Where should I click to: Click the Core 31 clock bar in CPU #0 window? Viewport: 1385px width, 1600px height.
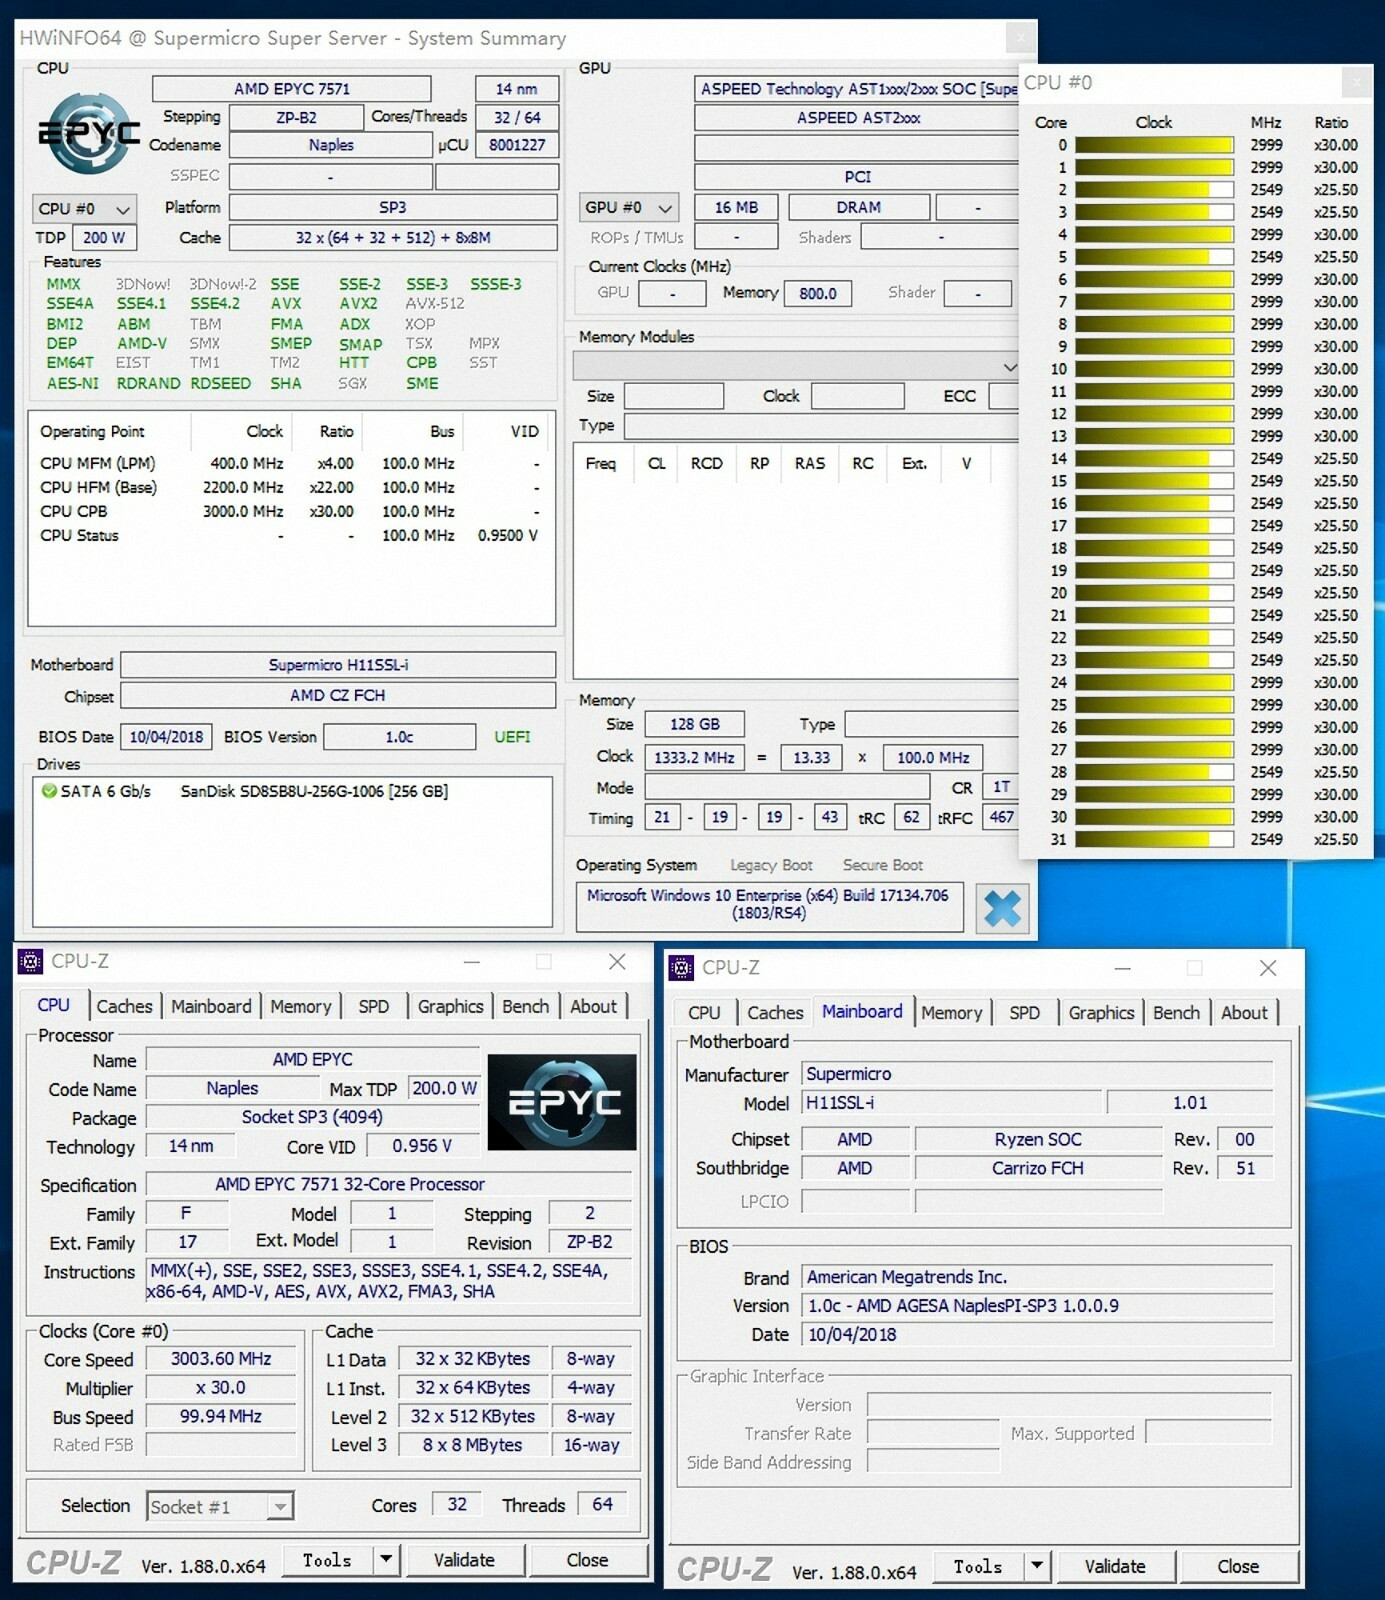(x=1154, y=839)
